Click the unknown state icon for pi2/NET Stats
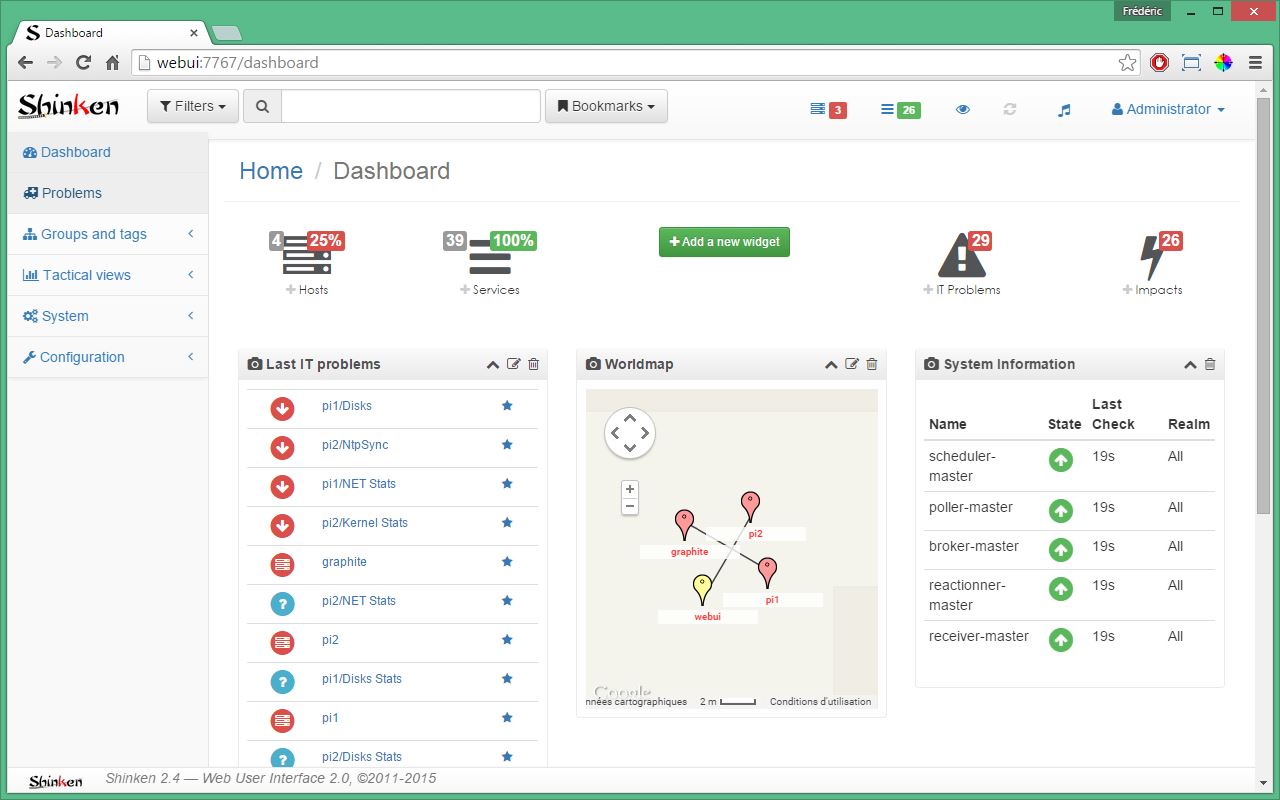Viewport: 1280px width, 800px height. coord(282,603)
